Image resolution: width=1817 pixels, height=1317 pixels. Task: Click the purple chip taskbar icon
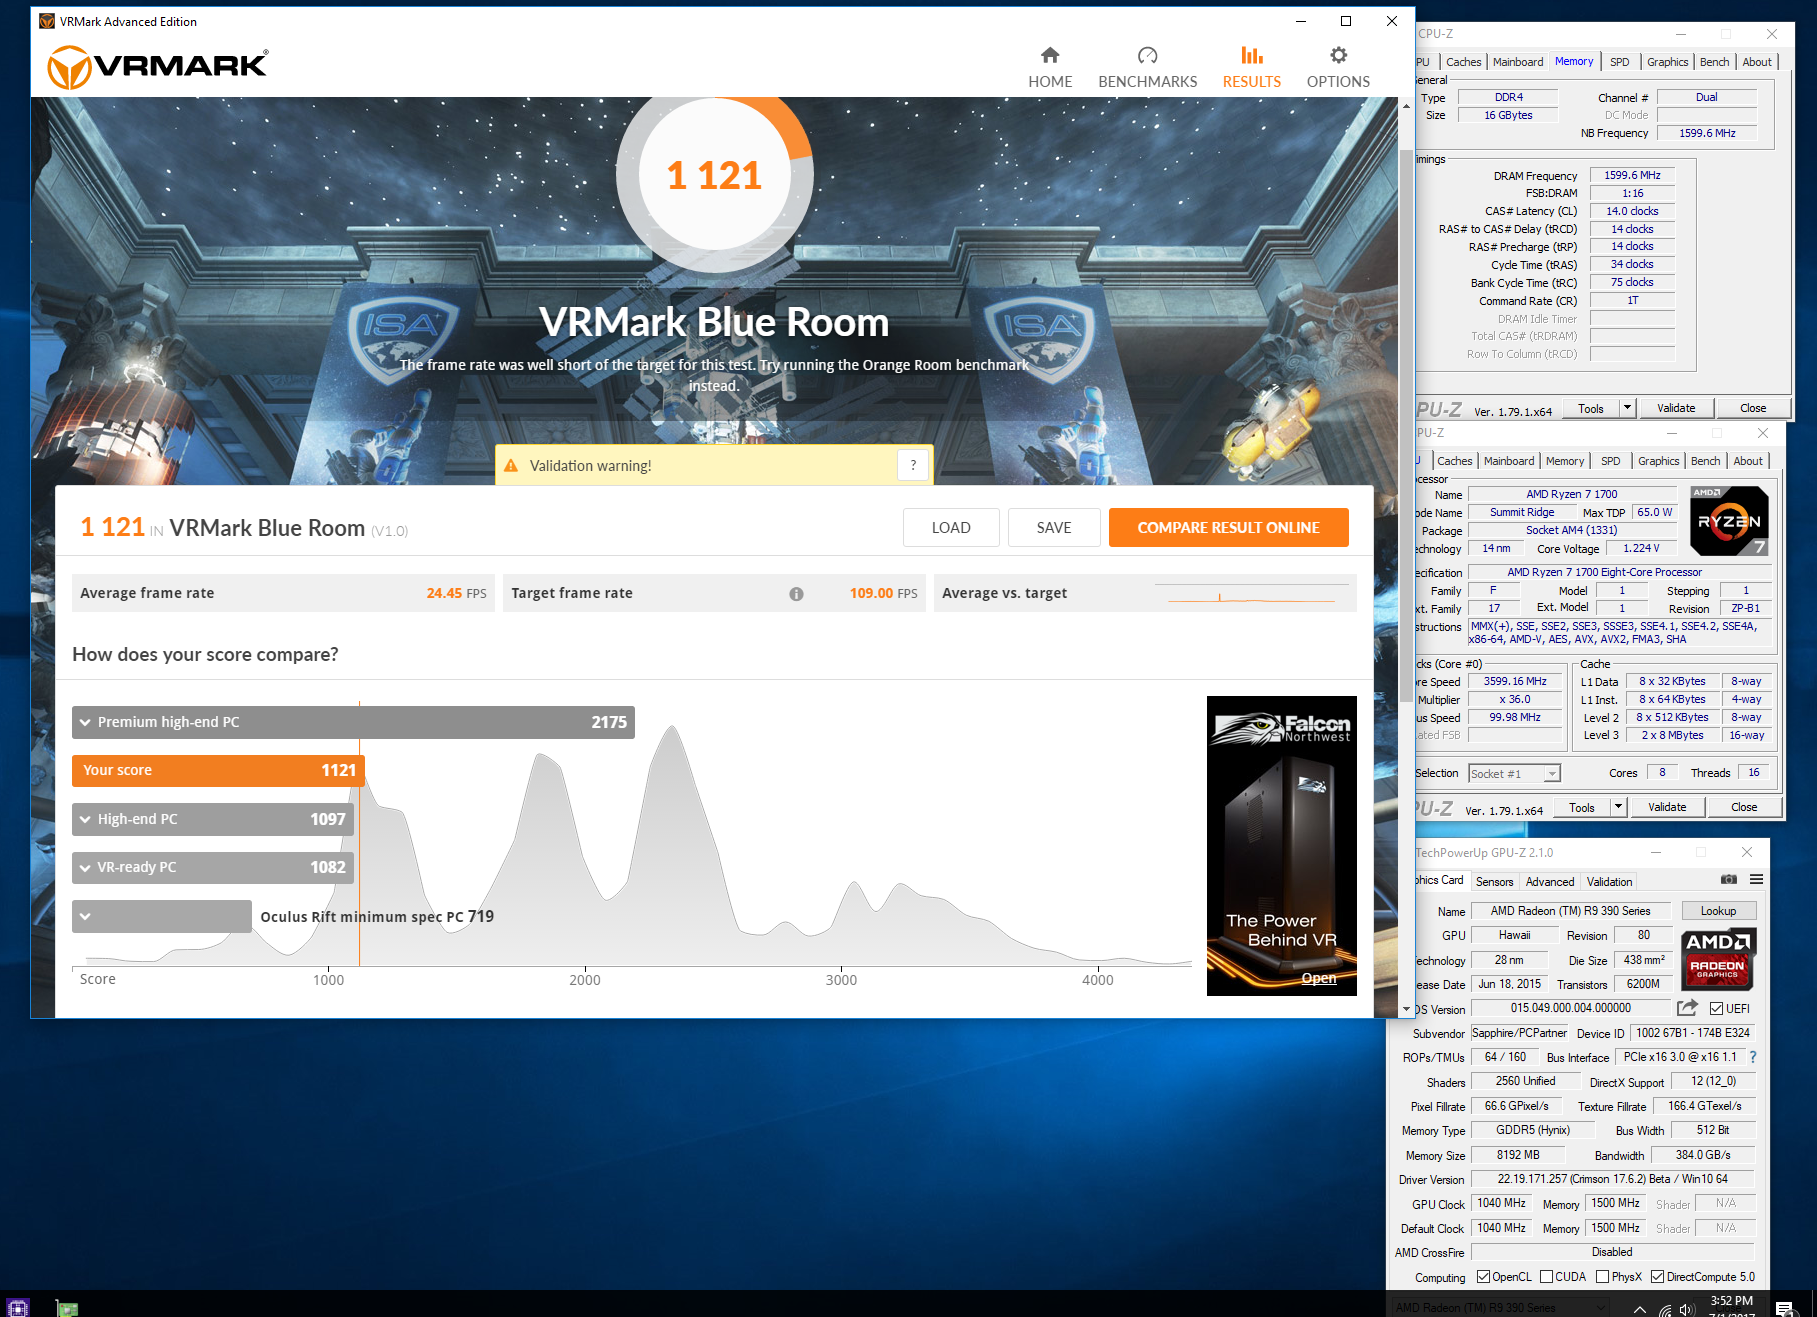17,1307
